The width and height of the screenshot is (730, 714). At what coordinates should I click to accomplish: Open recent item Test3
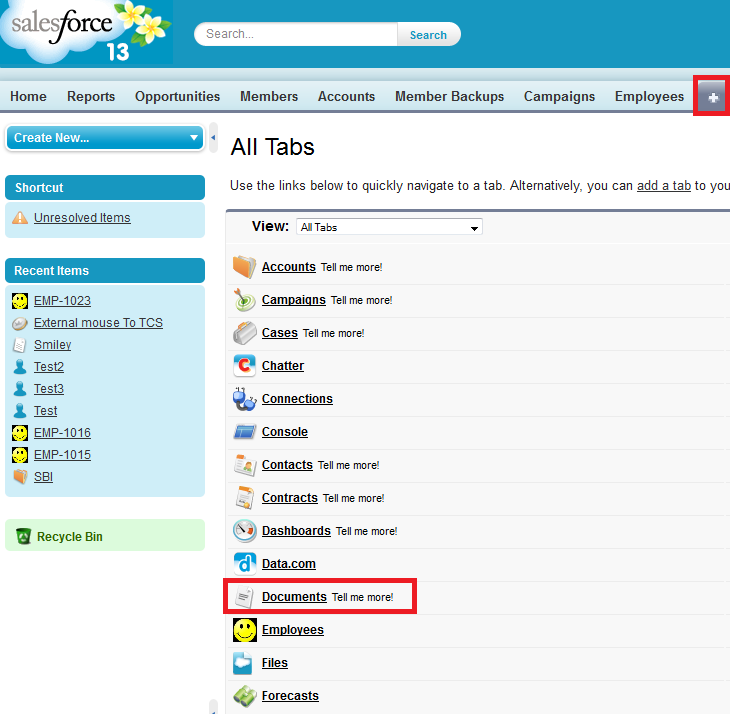pyautogui.click(x=49, y=389)
